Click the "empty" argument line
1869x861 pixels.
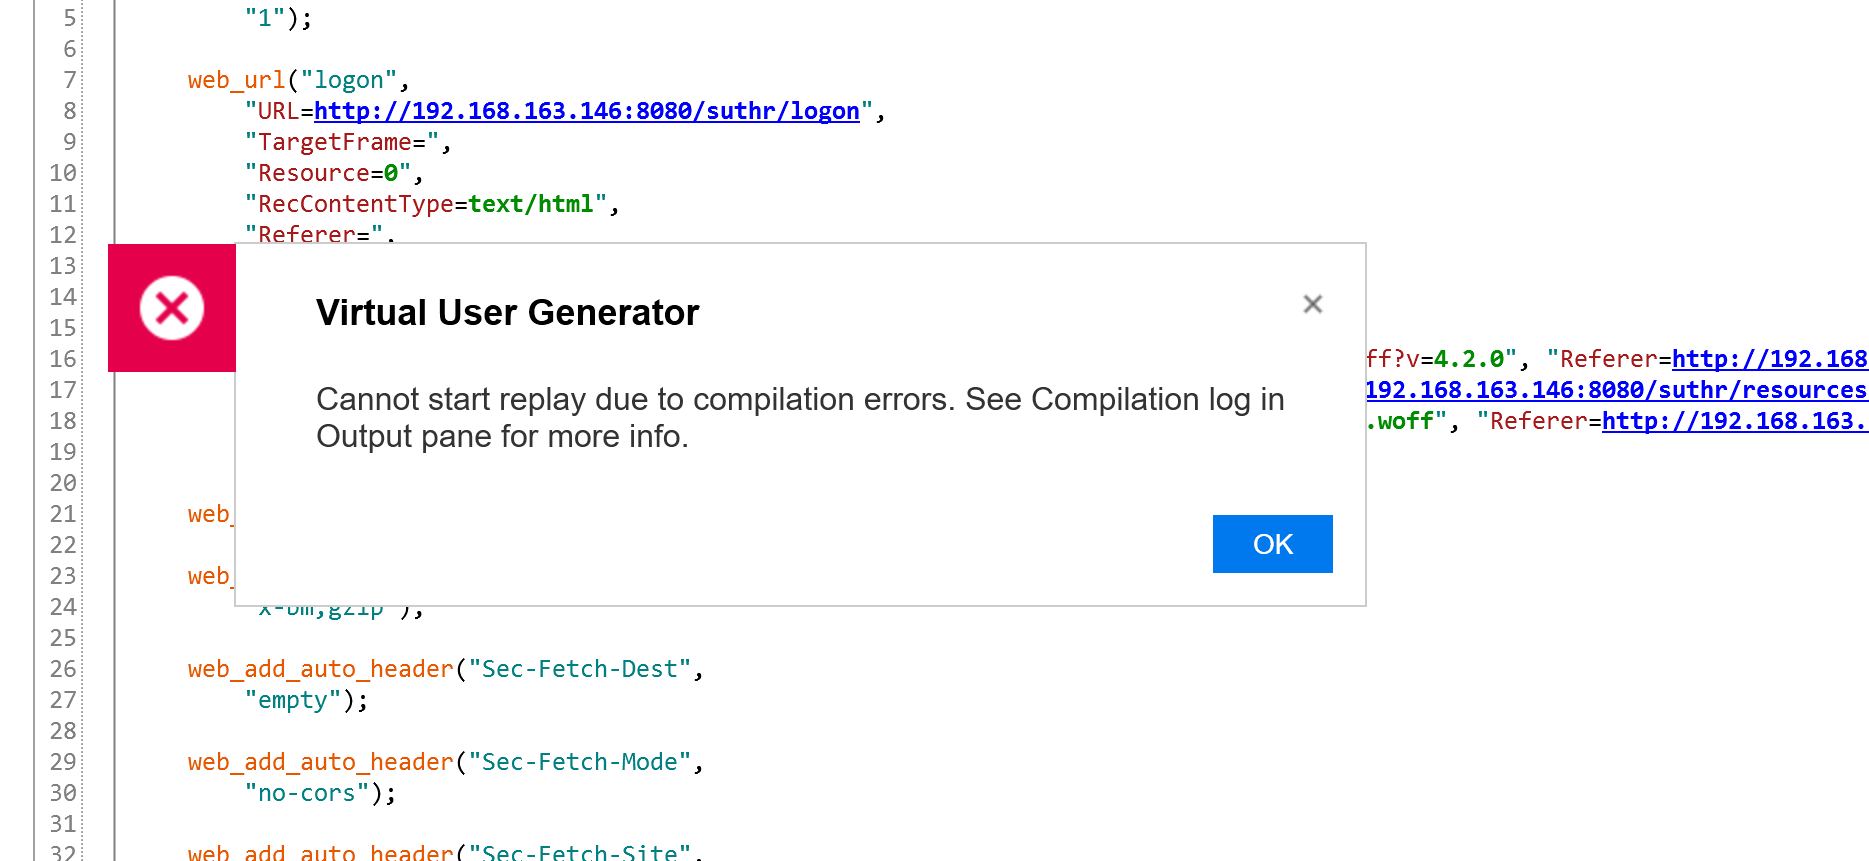click(x=306, y=700)
